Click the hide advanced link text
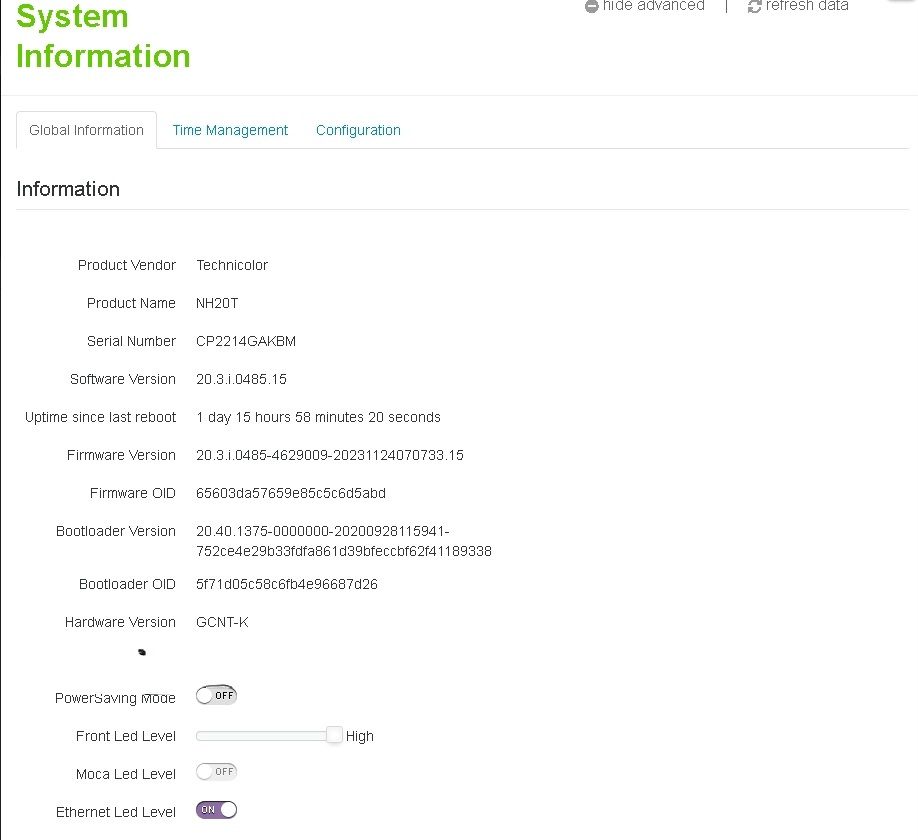This screenshot has width=918, height=840. [653, 6]
